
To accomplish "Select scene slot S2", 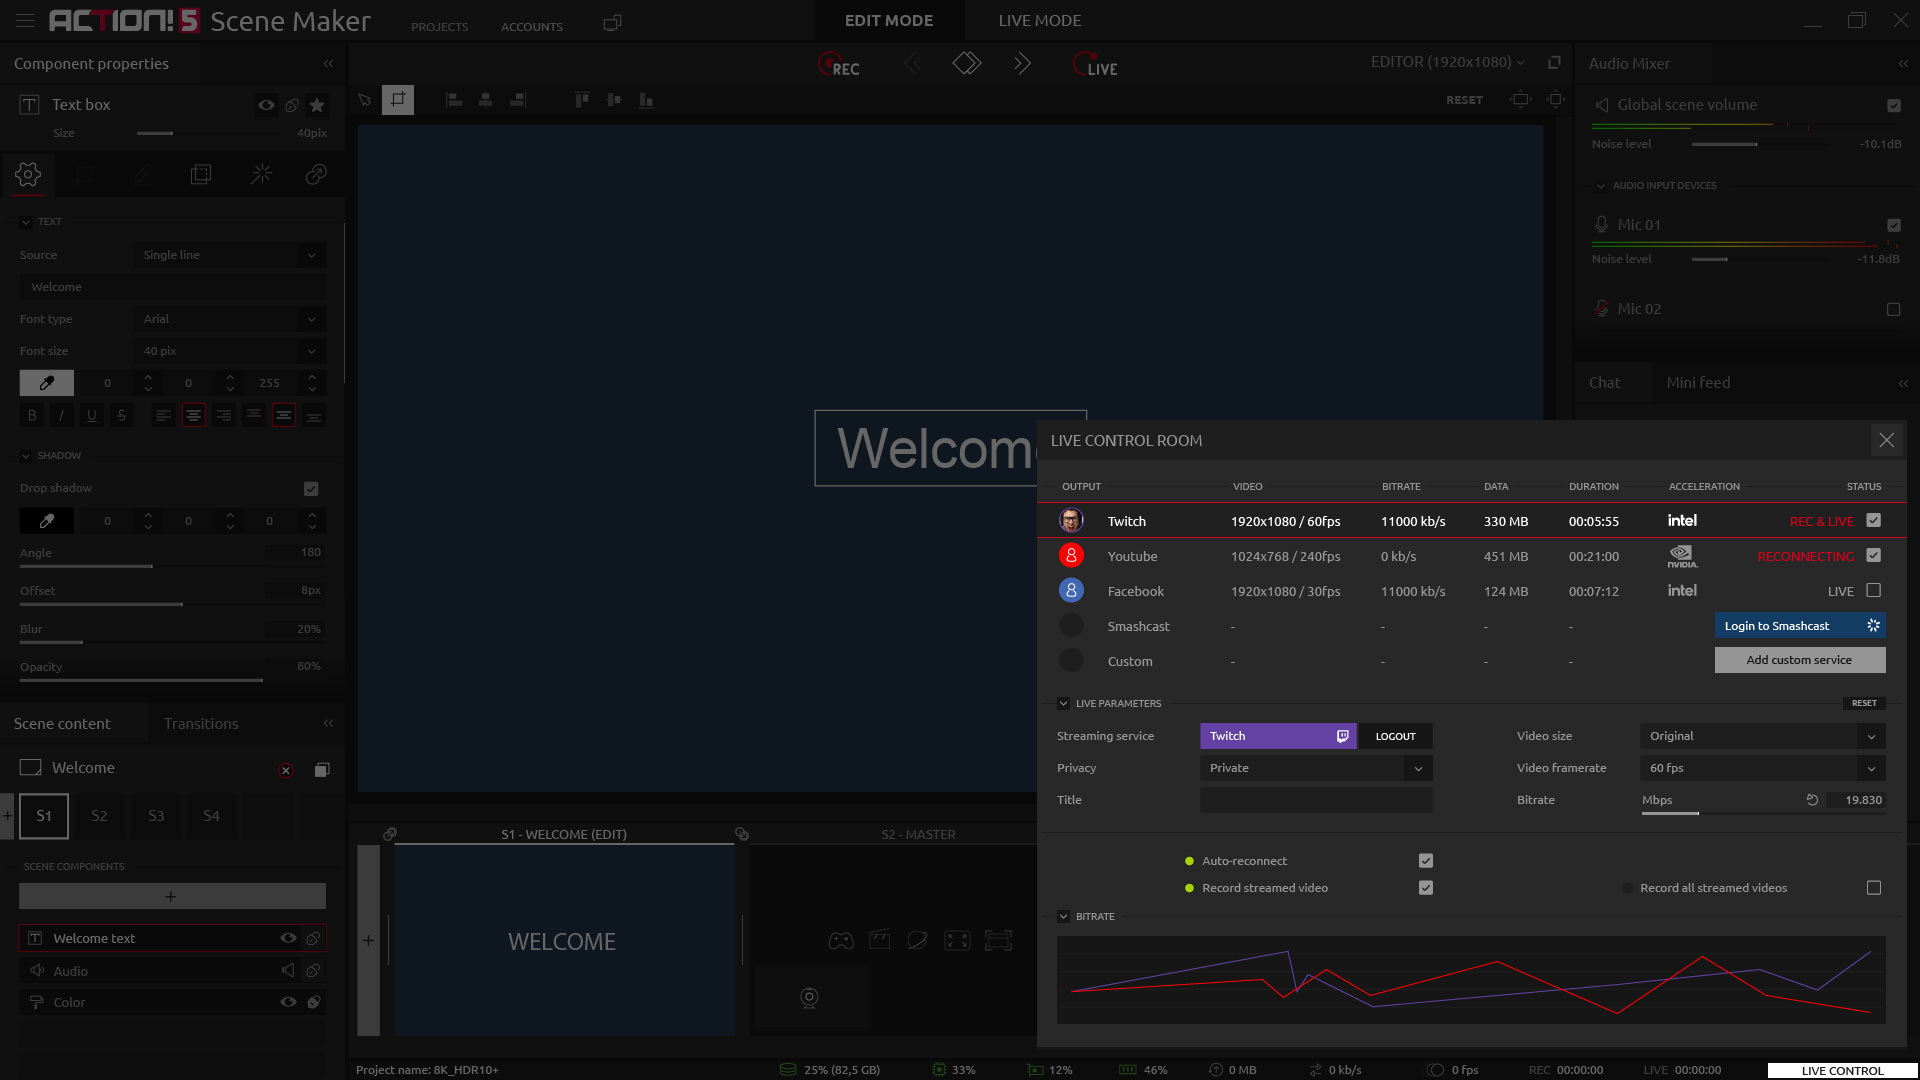I will click(x=99, y=816).
